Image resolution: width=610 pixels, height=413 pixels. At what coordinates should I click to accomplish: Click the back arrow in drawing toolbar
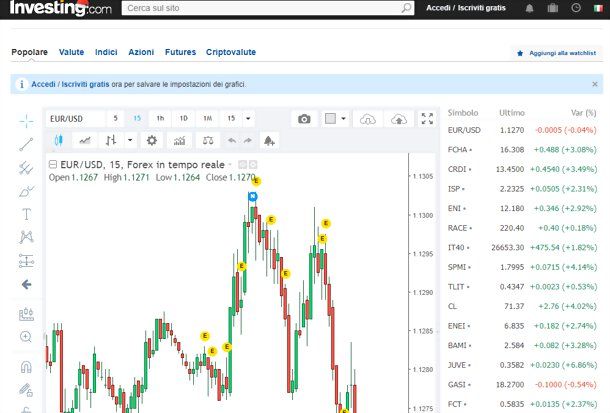pos(26,285)
